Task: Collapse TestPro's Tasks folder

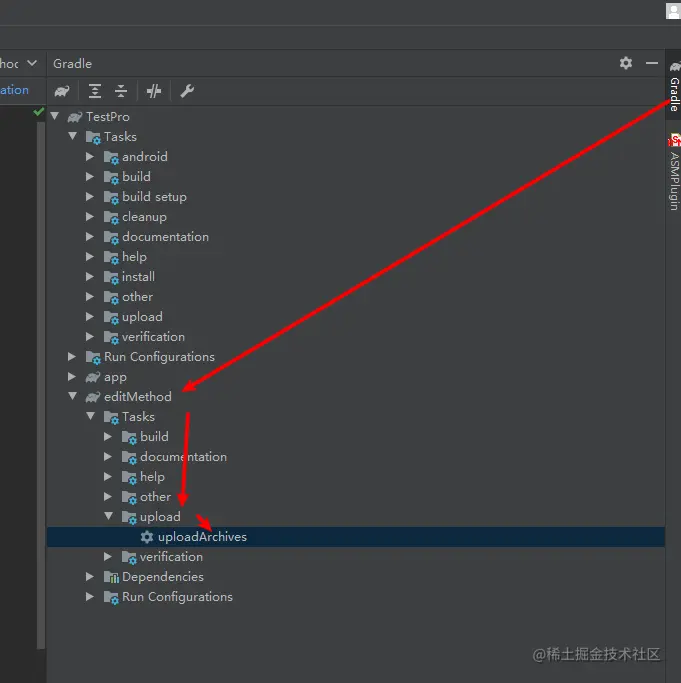Action: (x=73, y=136)
